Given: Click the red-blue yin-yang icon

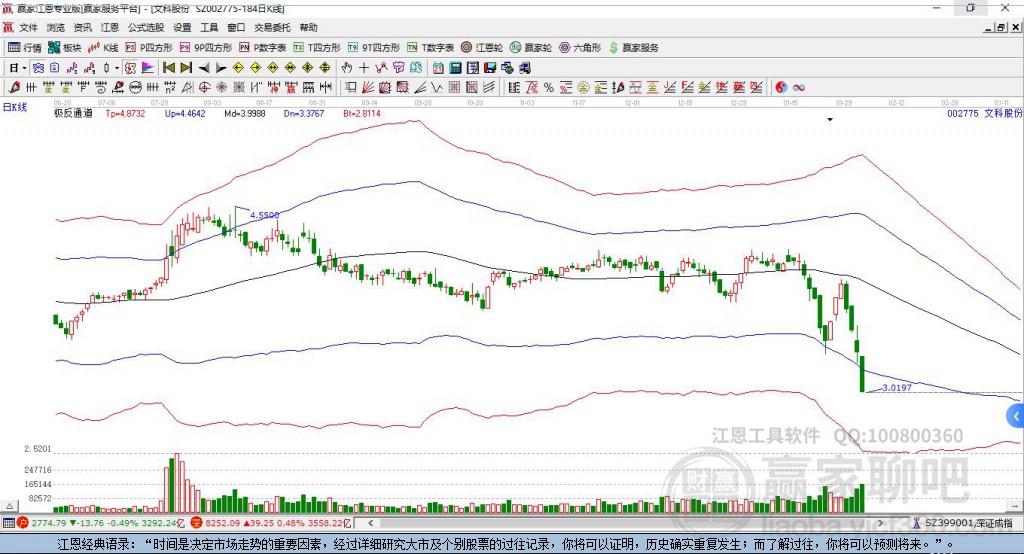Looking at the screenshot, I should 781,88.
